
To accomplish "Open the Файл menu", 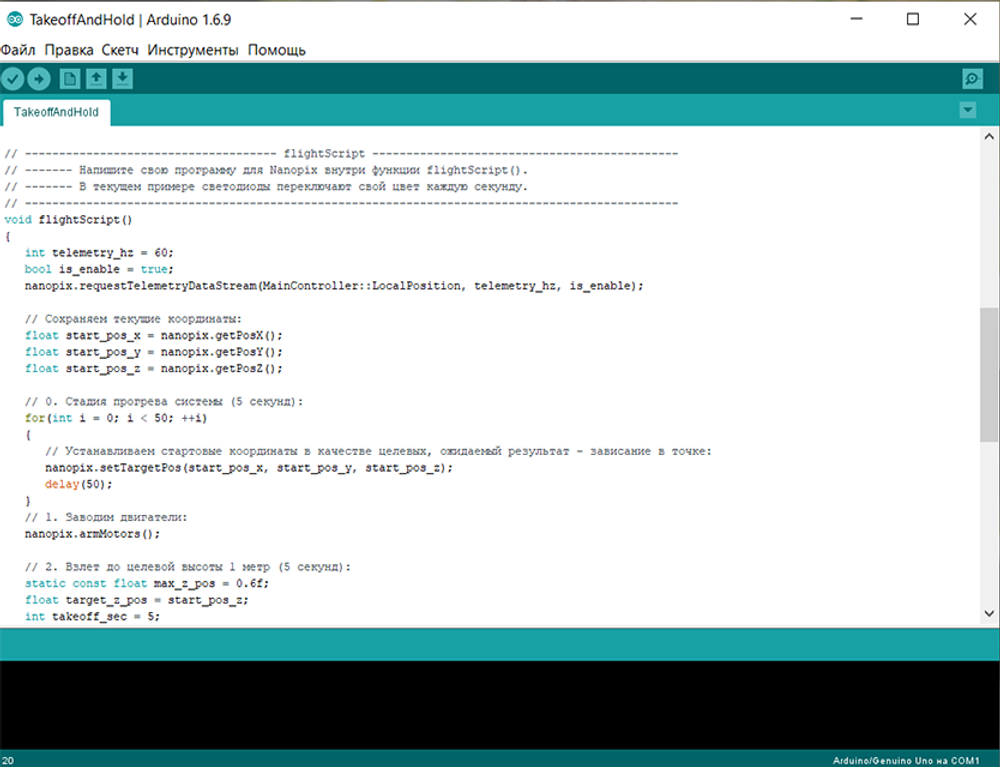I will (18, 50).
